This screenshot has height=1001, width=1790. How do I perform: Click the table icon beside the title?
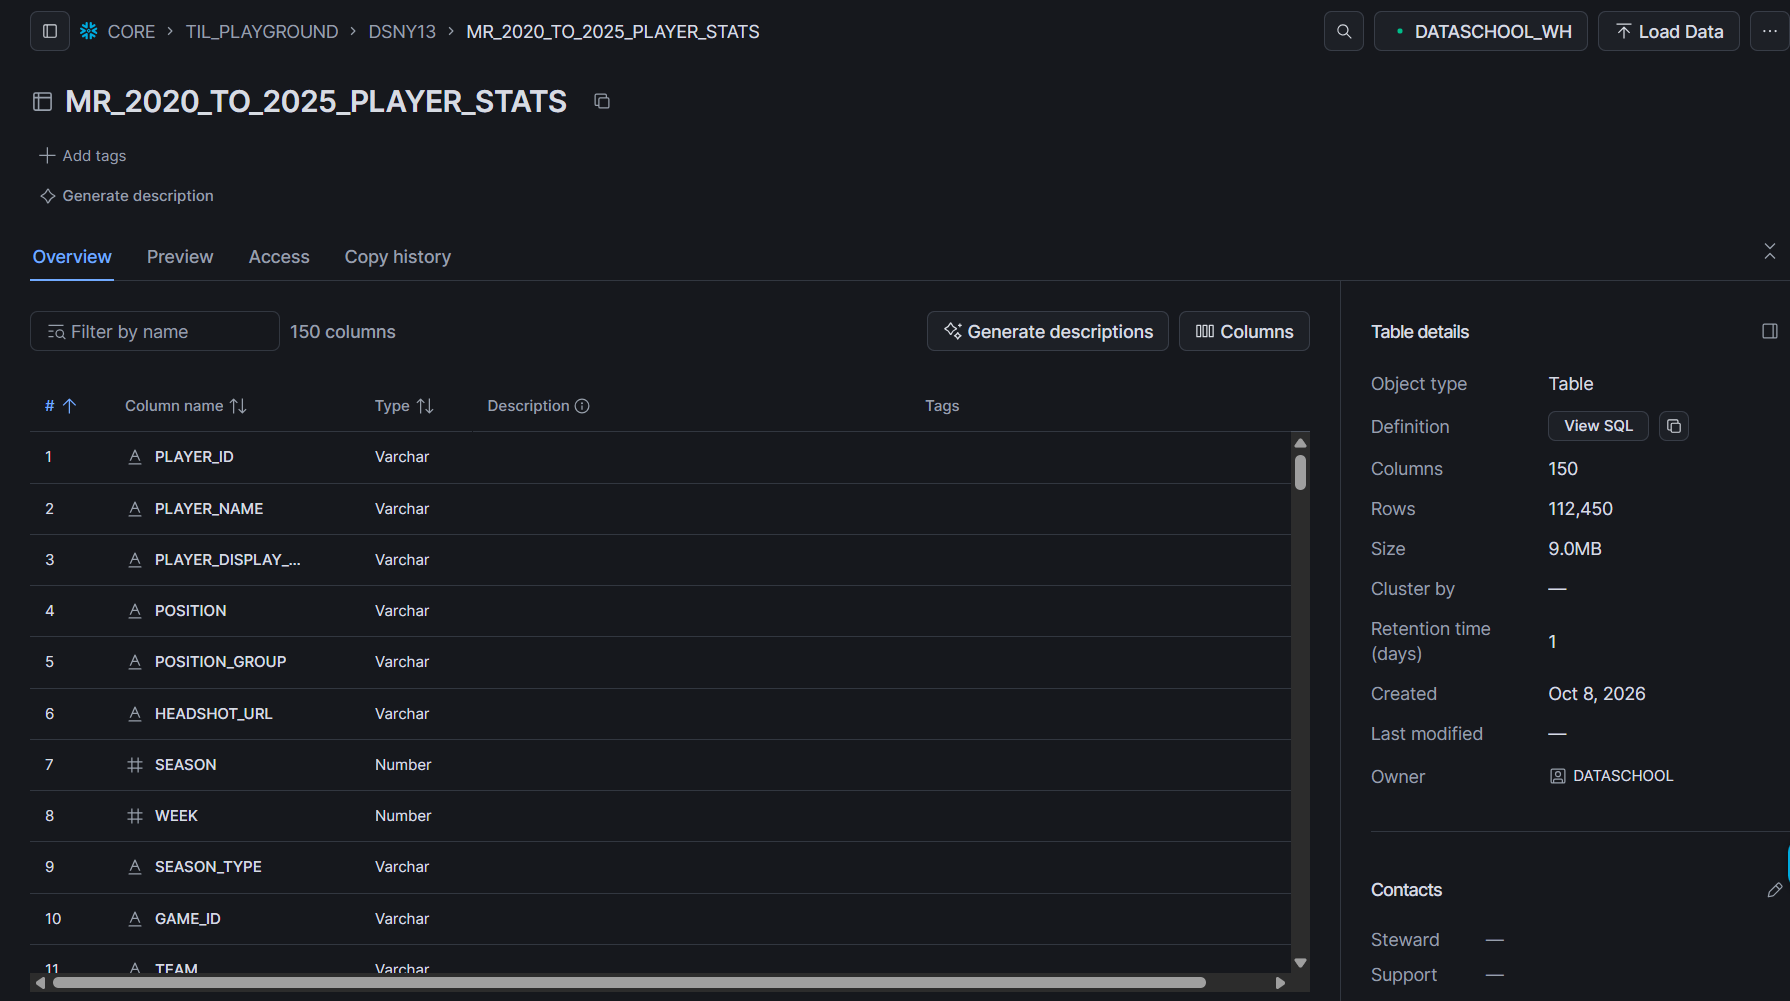pos(42,101)
